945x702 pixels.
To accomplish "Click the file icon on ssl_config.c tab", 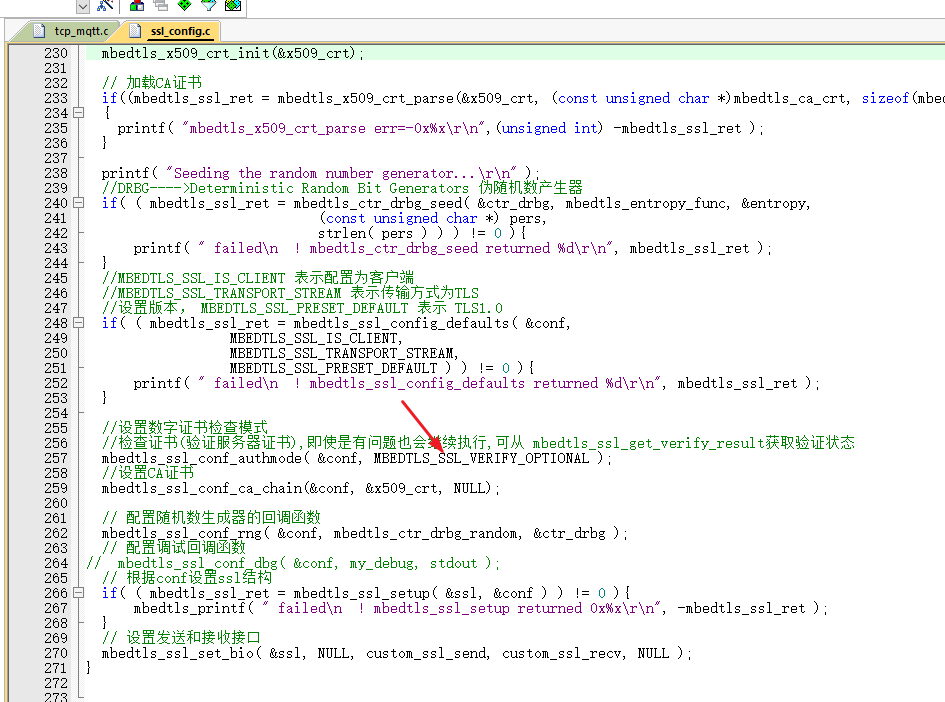I will 134,31.
